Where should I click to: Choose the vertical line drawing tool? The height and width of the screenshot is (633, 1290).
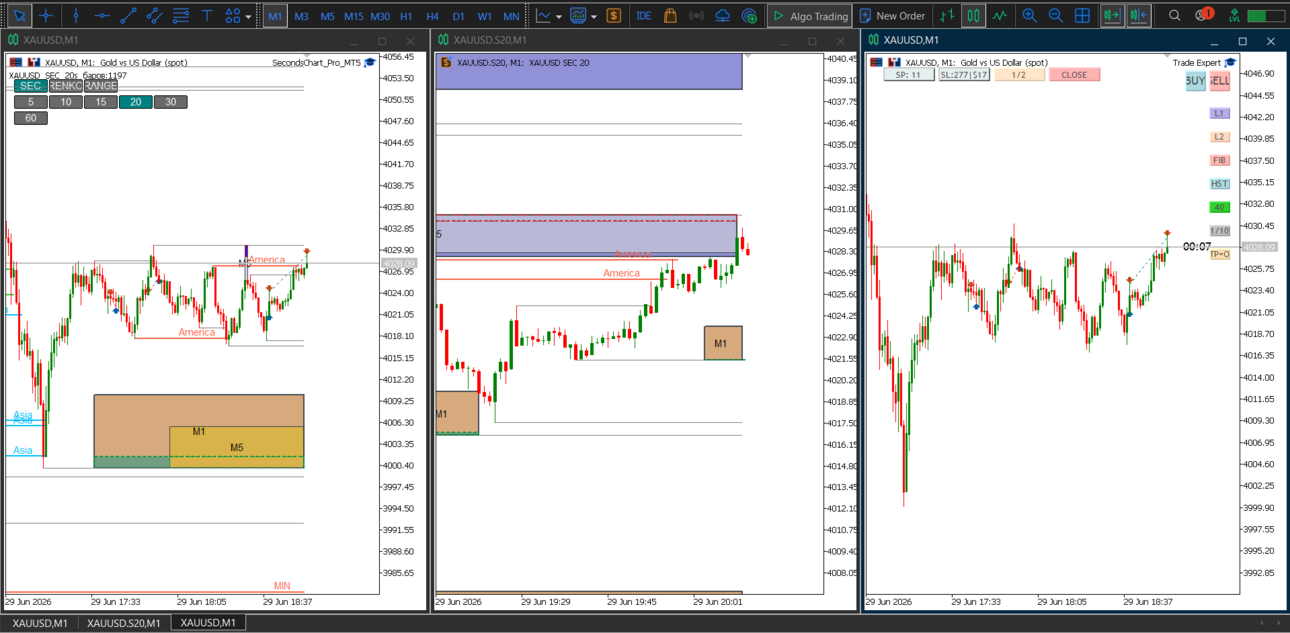click(76, 16)
